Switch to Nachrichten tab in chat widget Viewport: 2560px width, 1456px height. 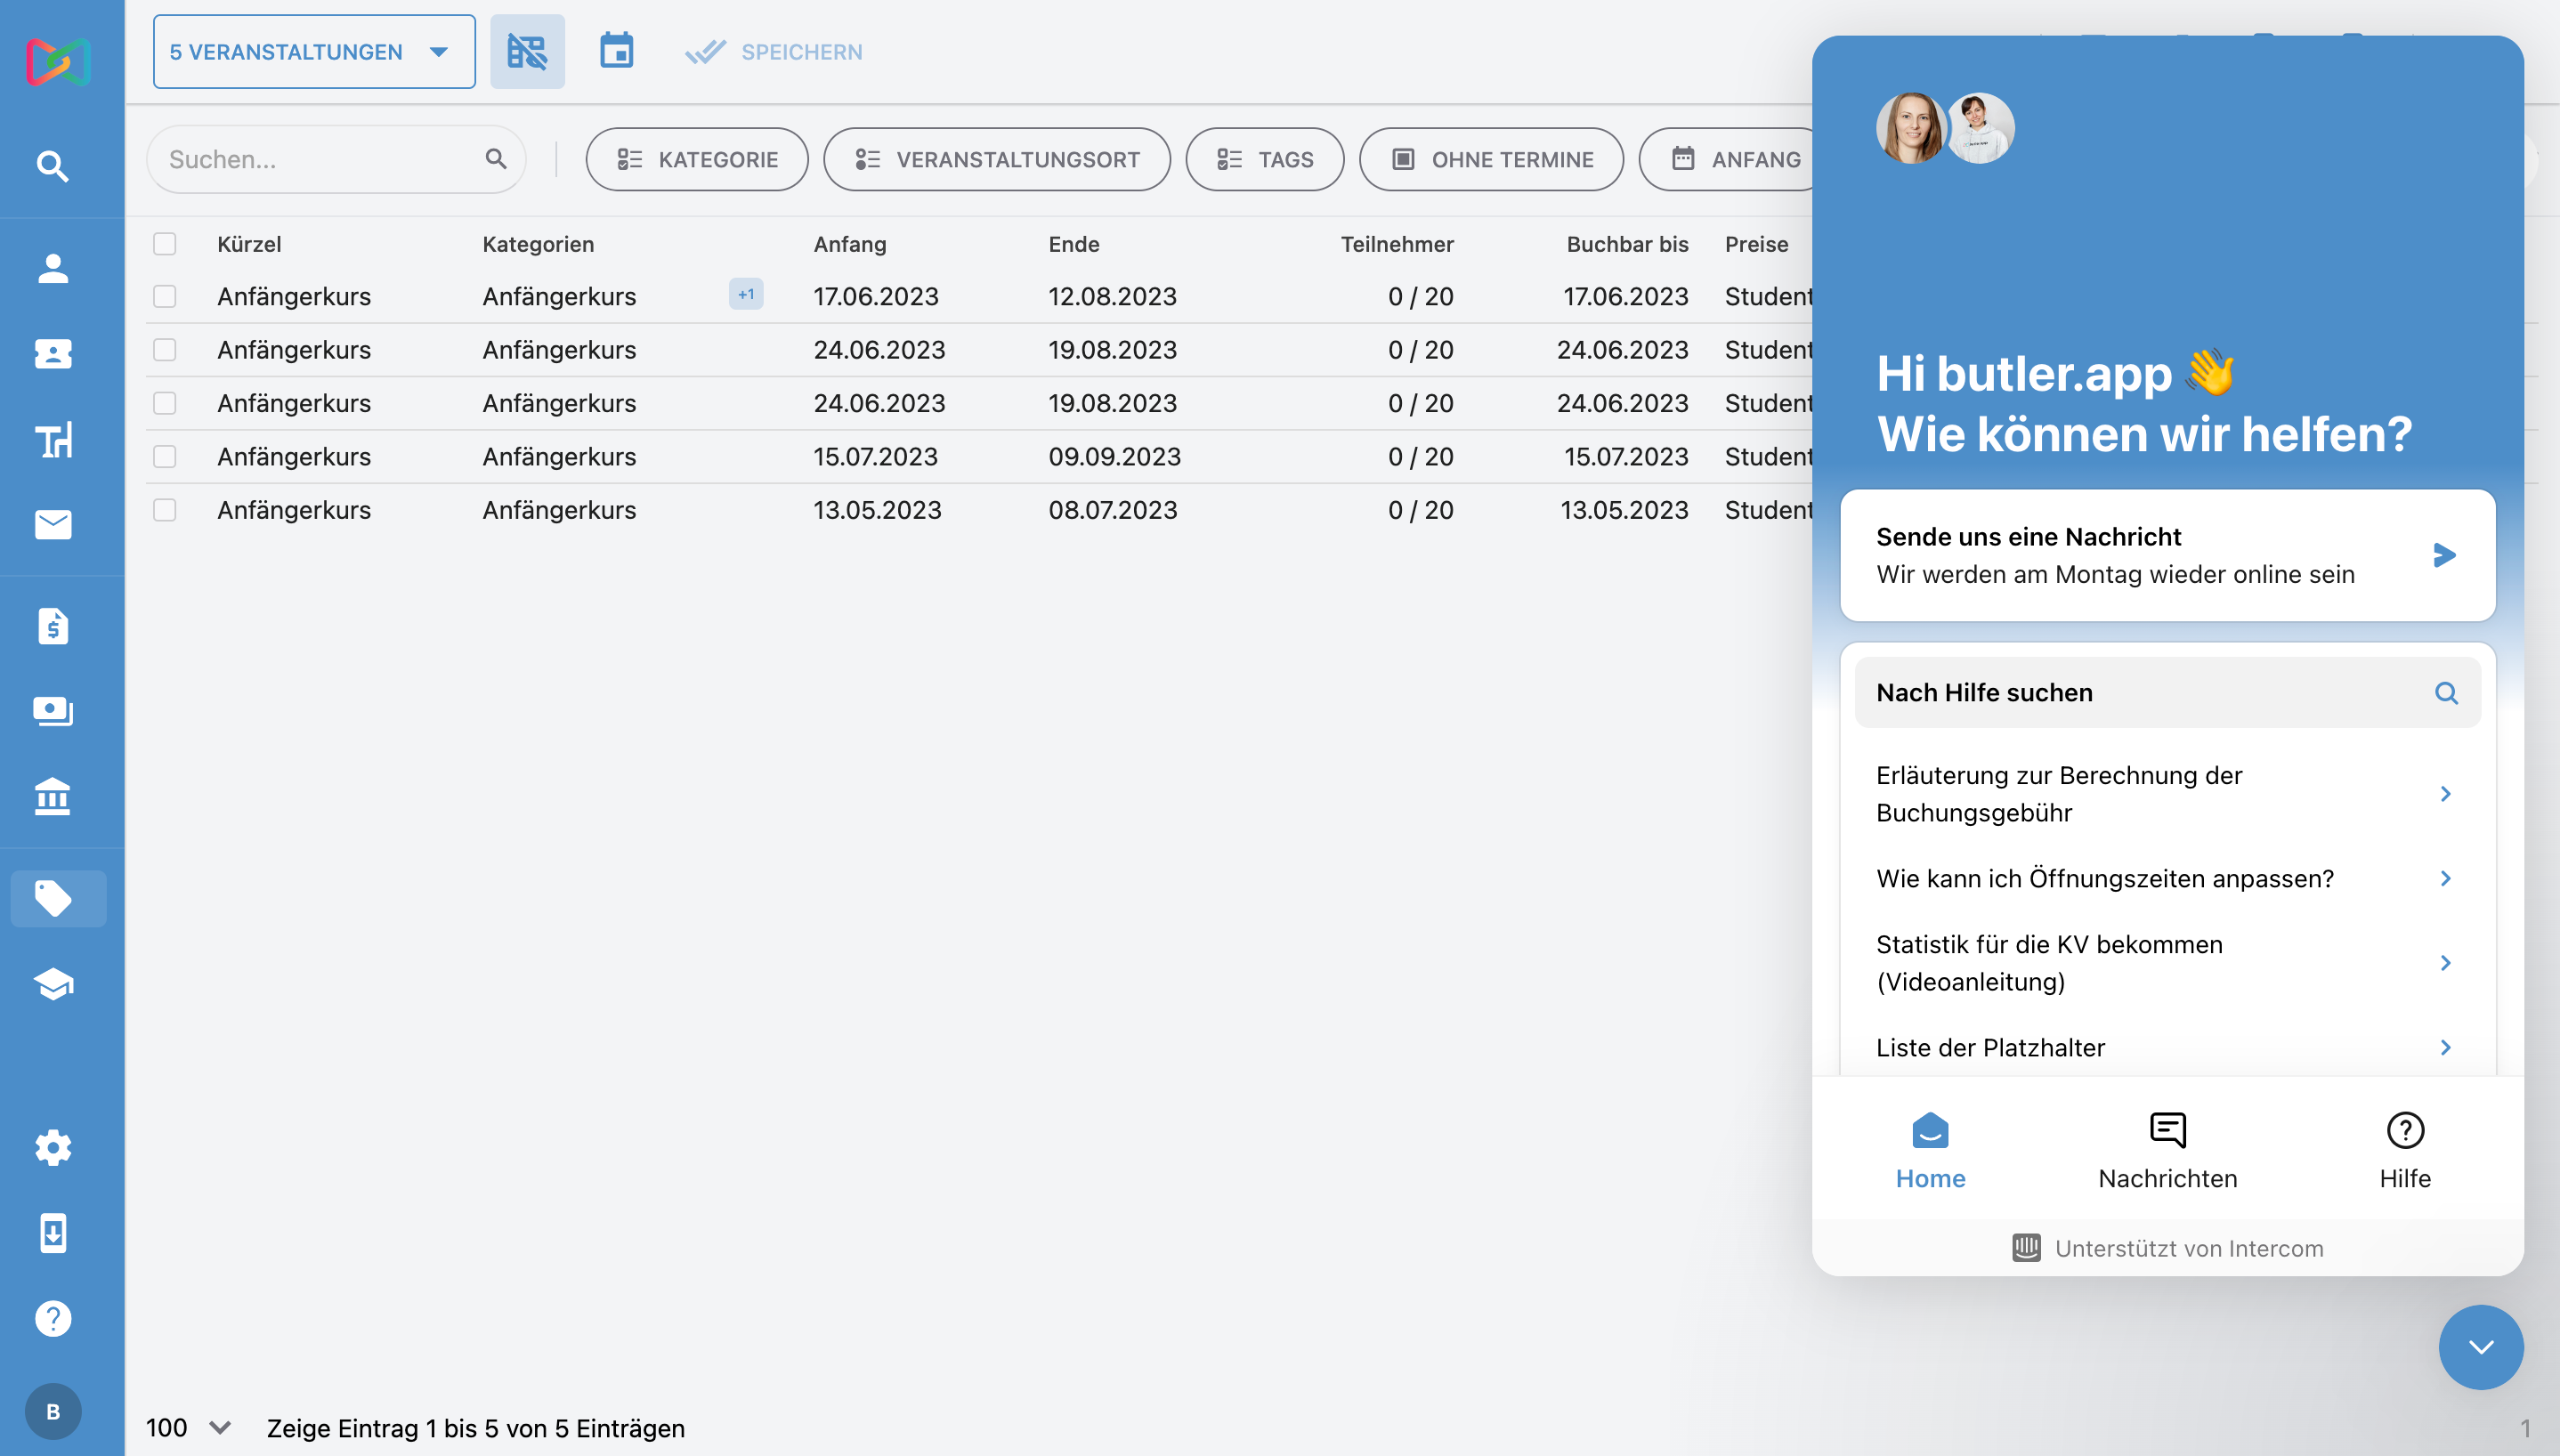point(2167,1150)
